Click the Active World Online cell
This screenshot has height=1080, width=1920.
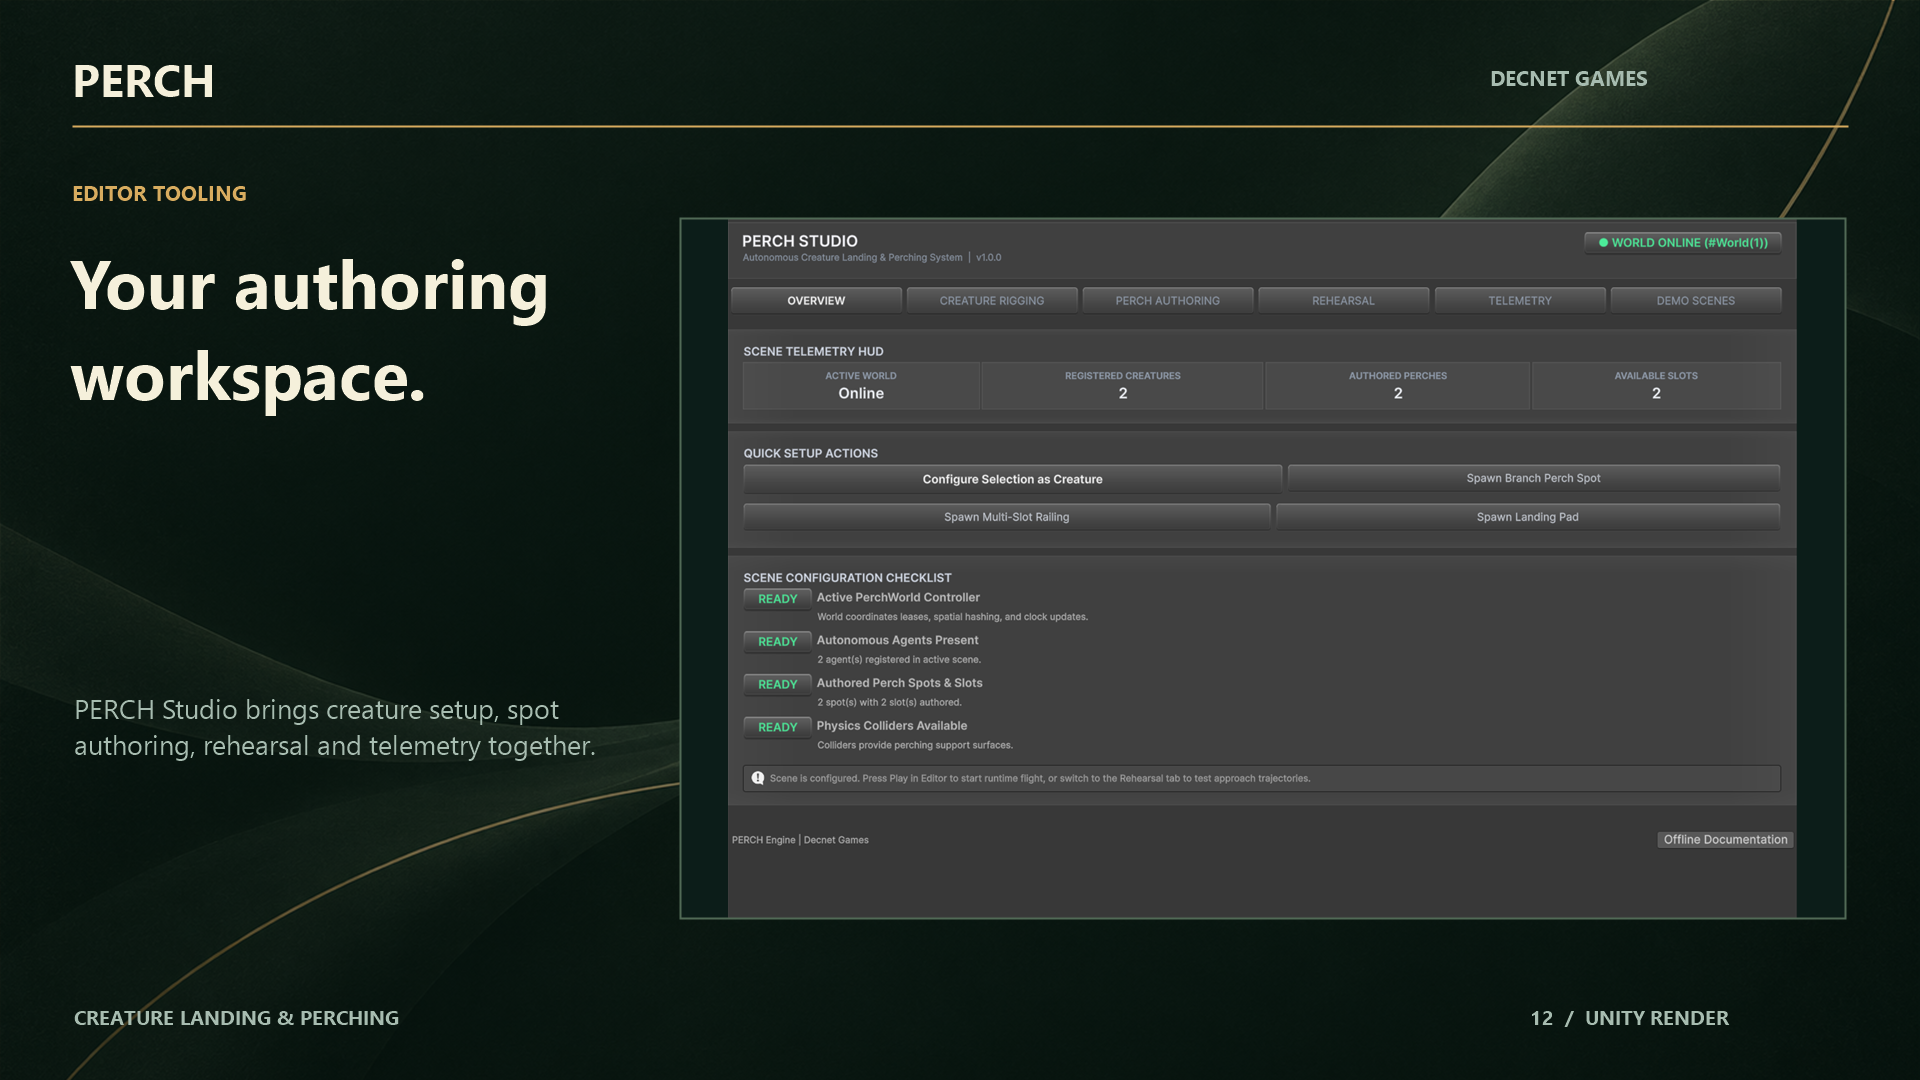coord(861,386)
